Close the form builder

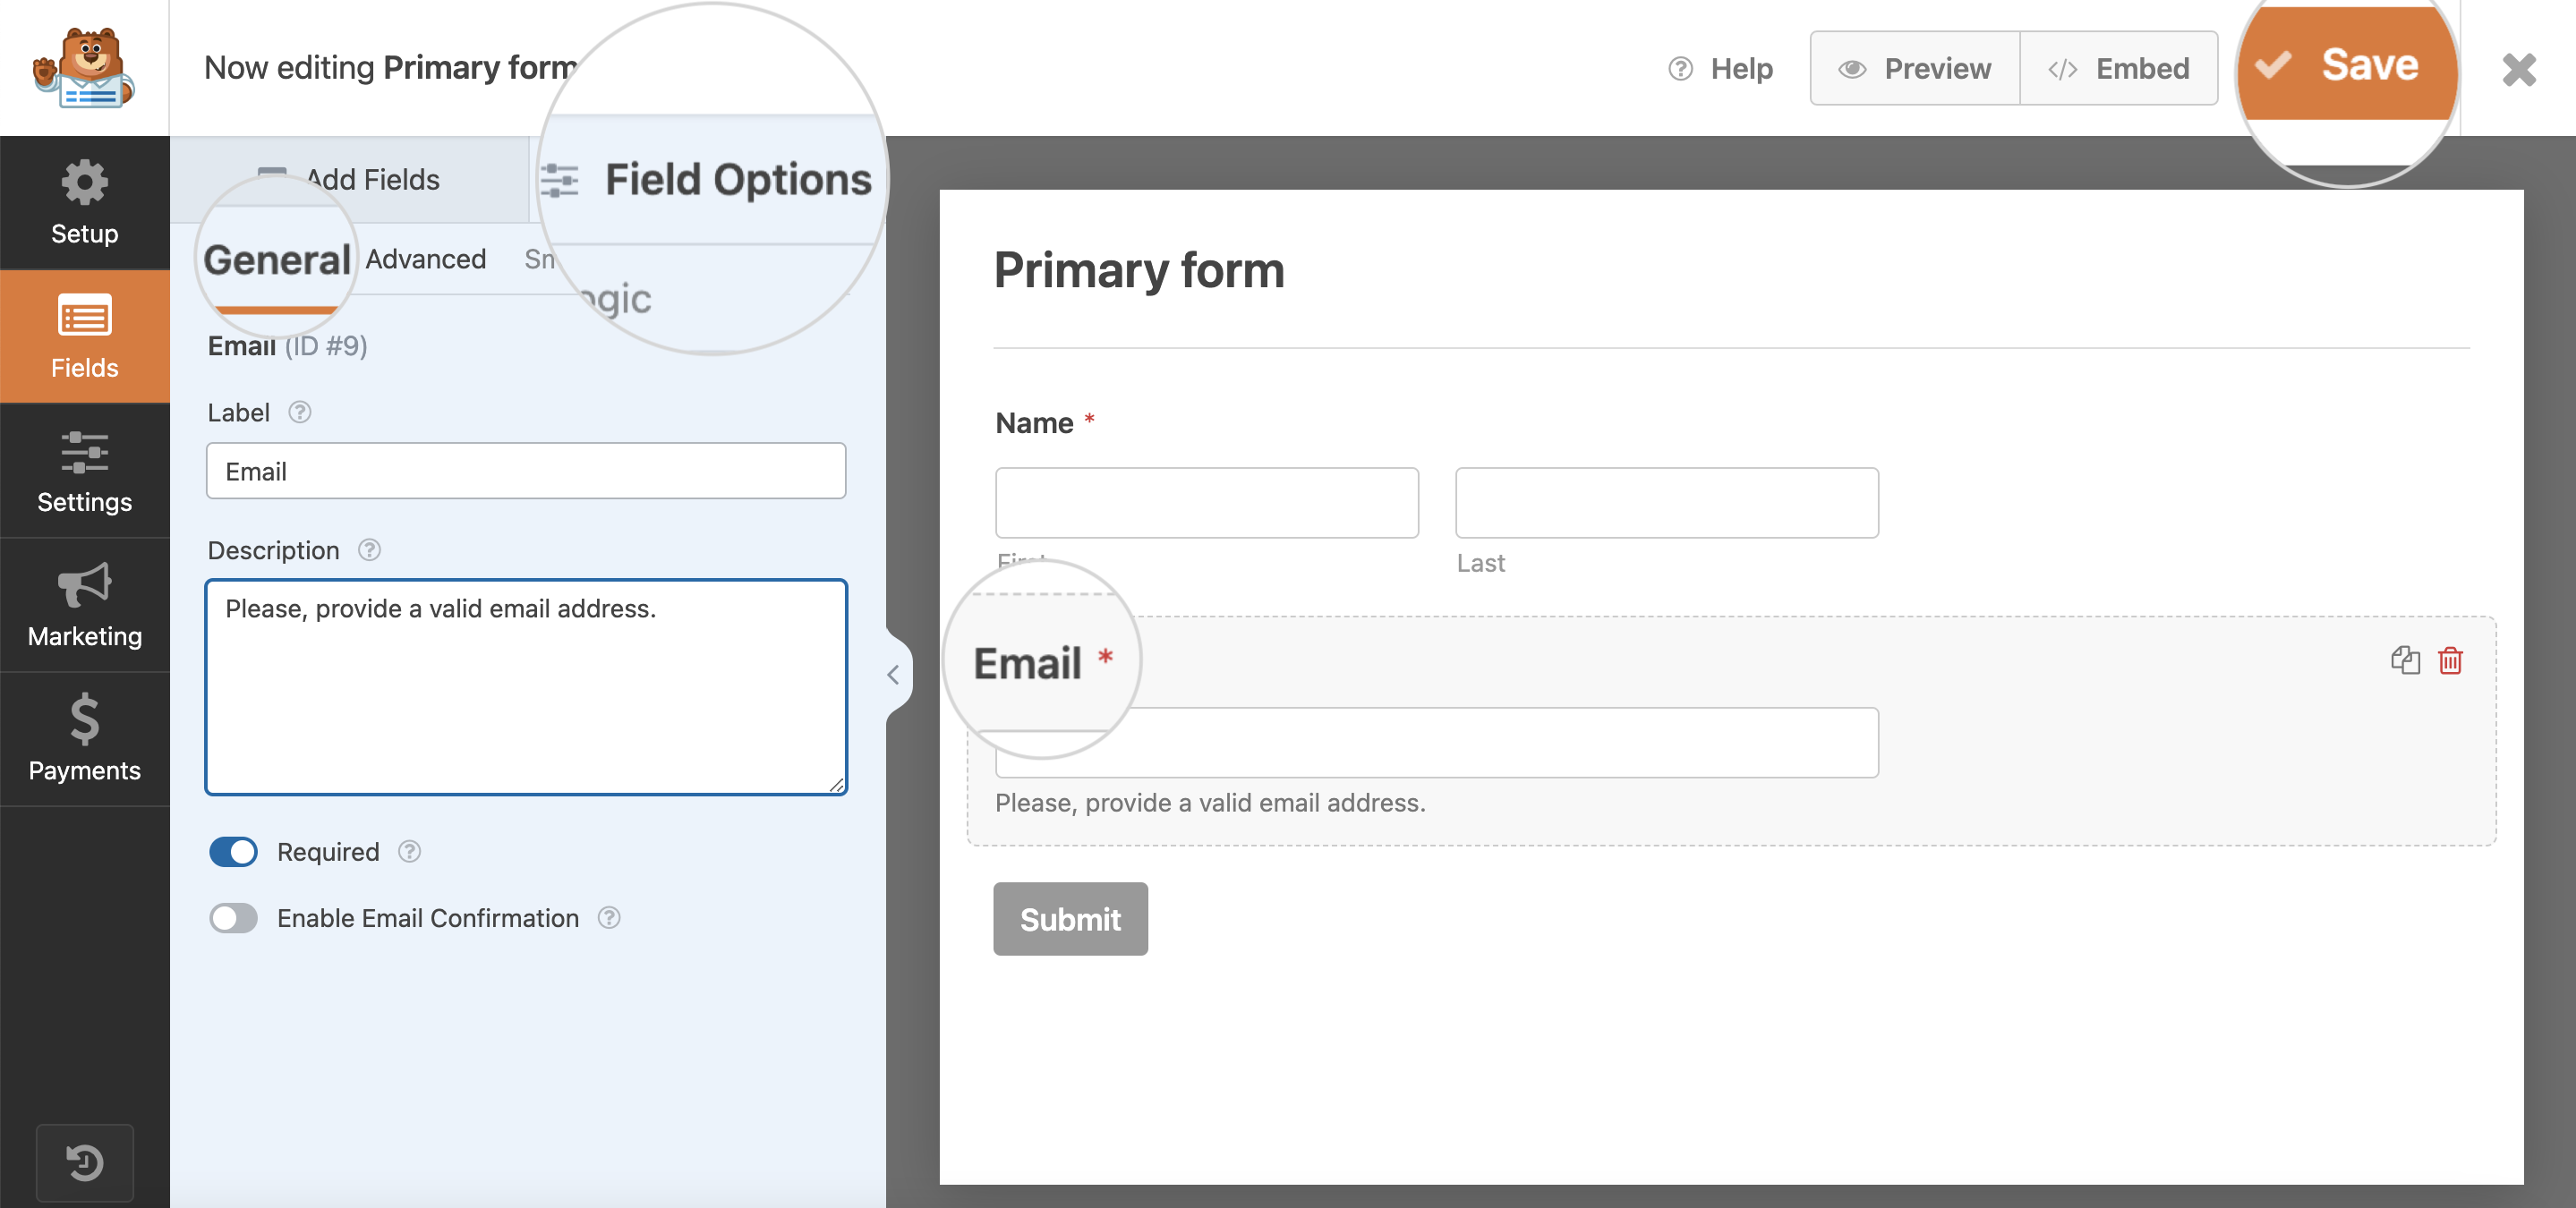(x=2518, y=69)
